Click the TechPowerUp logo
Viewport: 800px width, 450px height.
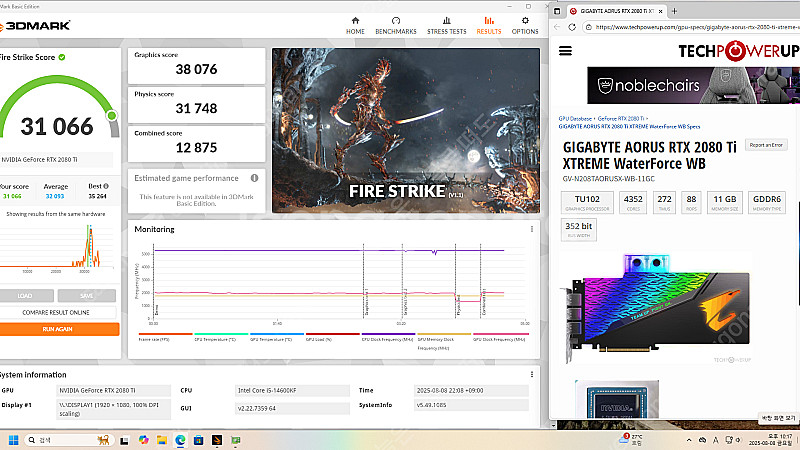pyautogui.click(x=739, y=51)
